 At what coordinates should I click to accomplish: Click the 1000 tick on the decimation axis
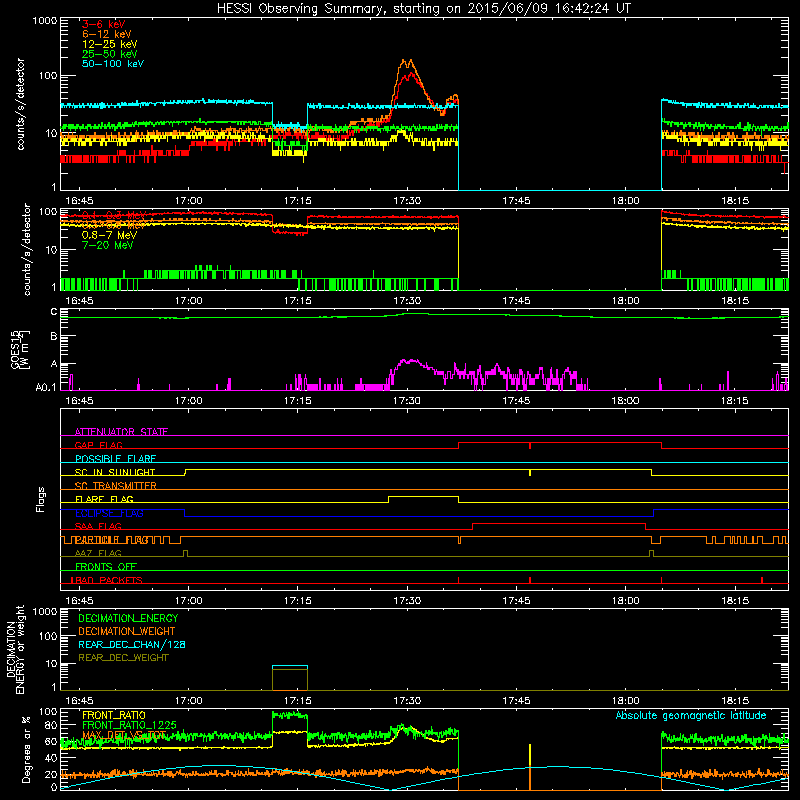(x=45, y=612)
